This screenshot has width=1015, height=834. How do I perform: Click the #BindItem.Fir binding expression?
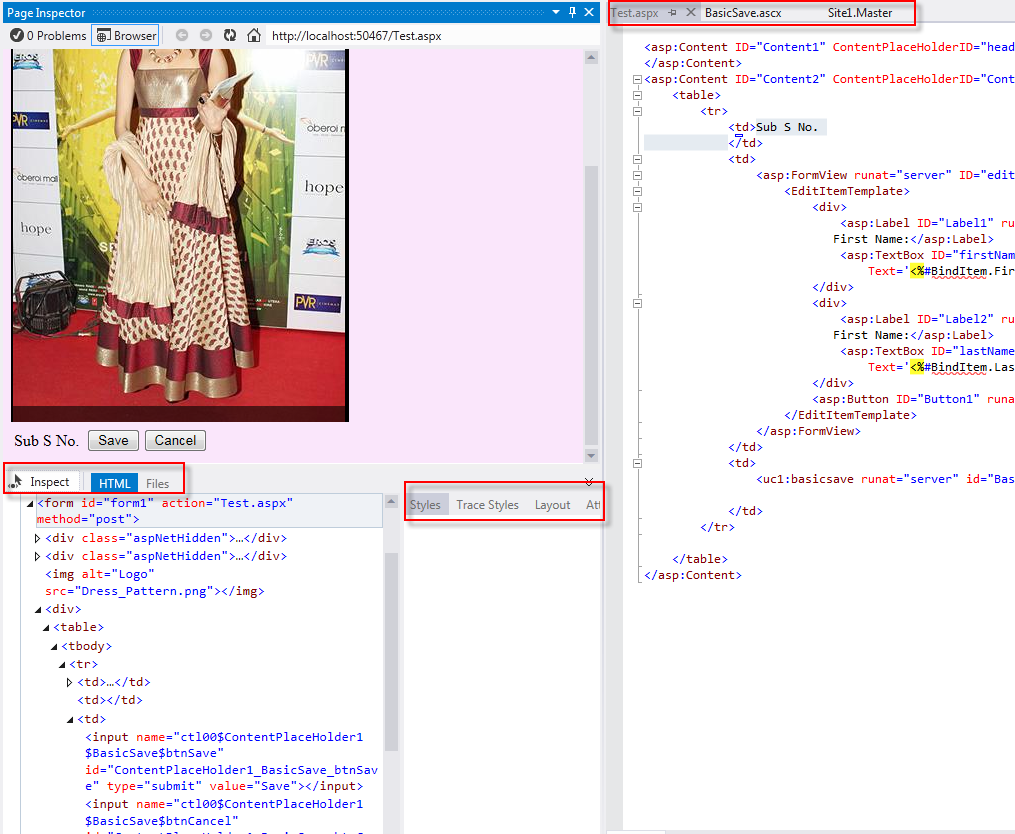(x=969, y=271)
